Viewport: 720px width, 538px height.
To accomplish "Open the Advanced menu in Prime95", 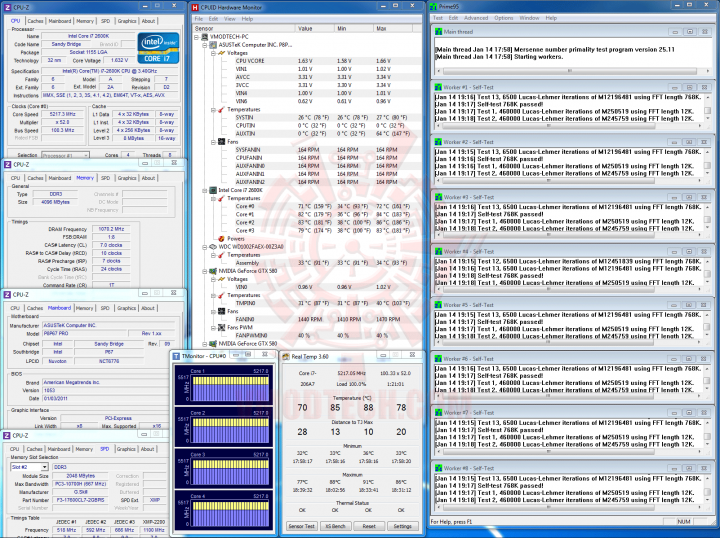I will (x=476, y=18).
